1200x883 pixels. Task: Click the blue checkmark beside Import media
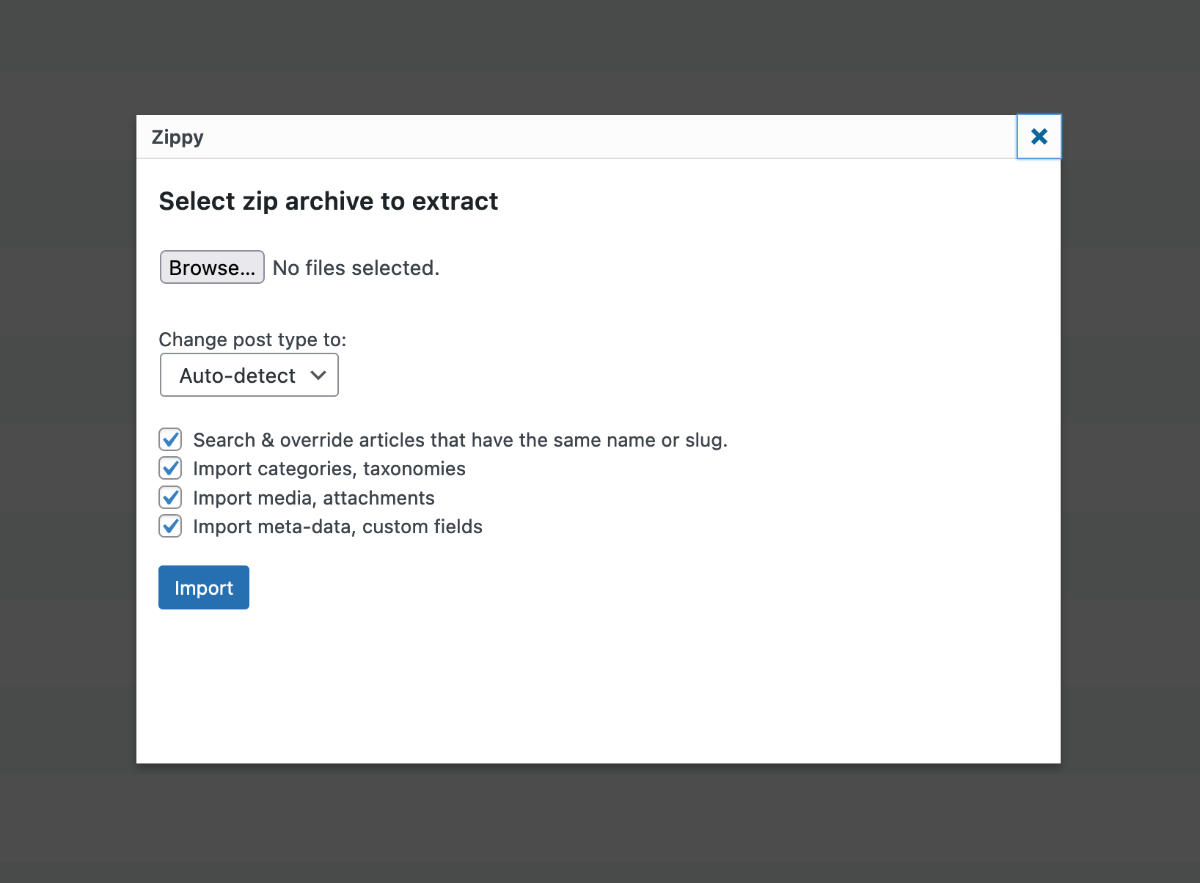click(171, 497)
